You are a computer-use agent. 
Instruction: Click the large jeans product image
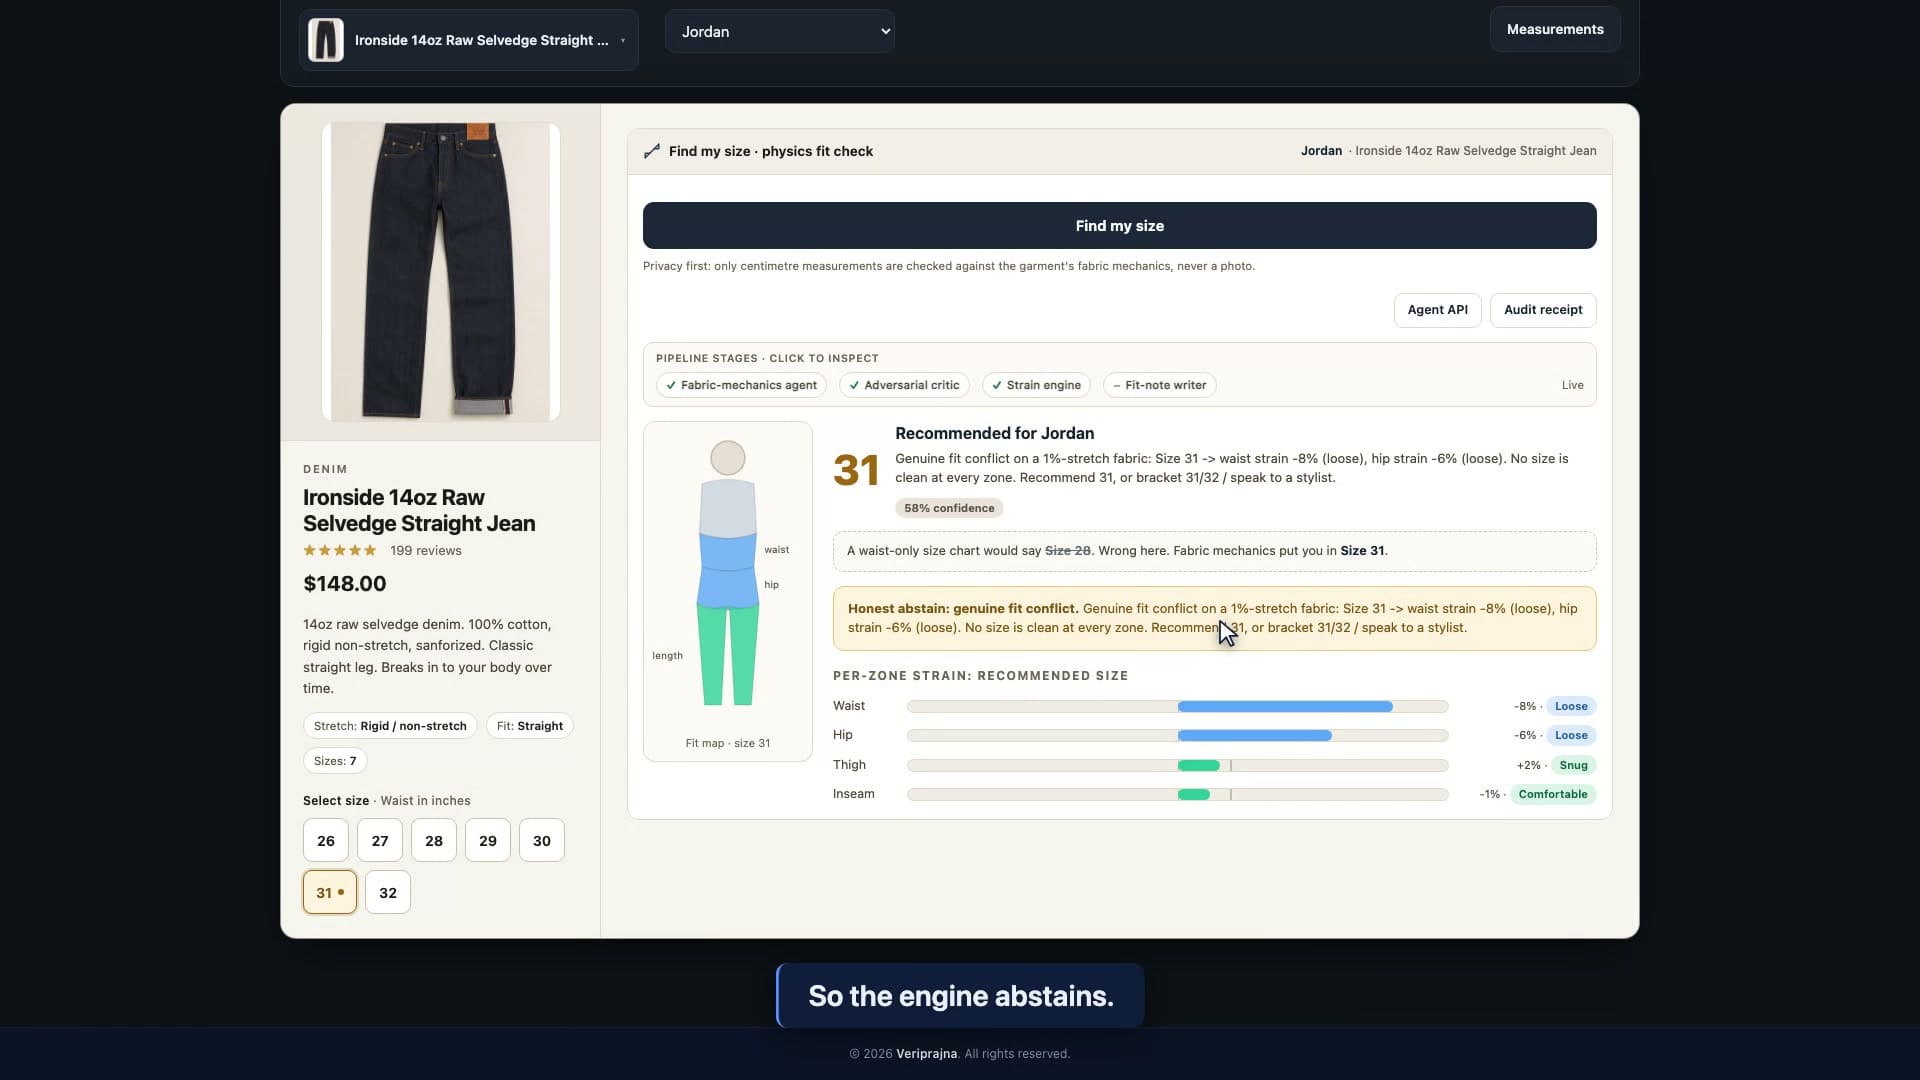pyautogui.click(x=441, y=272)
